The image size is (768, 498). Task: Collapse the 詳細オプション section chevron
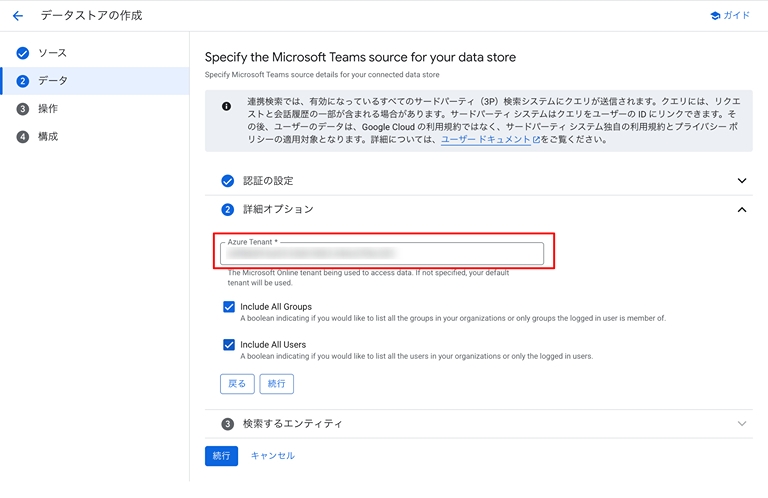pyautogui.click(x=742, y=210)
